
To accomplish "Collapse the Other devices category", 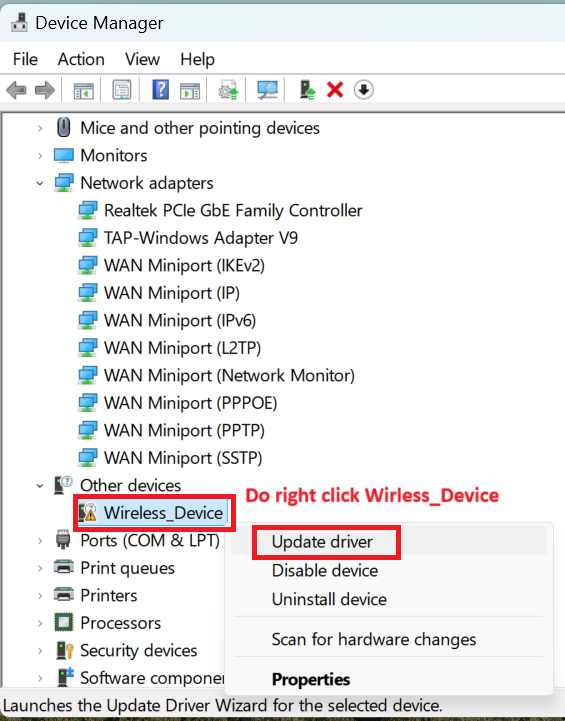I will [x=40, y=486].
